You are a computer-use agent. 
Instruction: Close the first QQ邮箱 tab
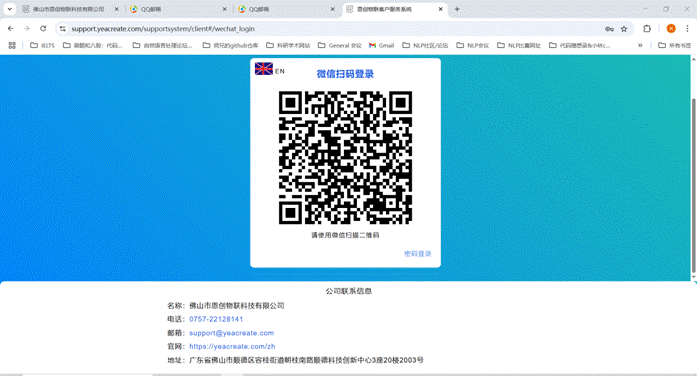pos(224,9)
